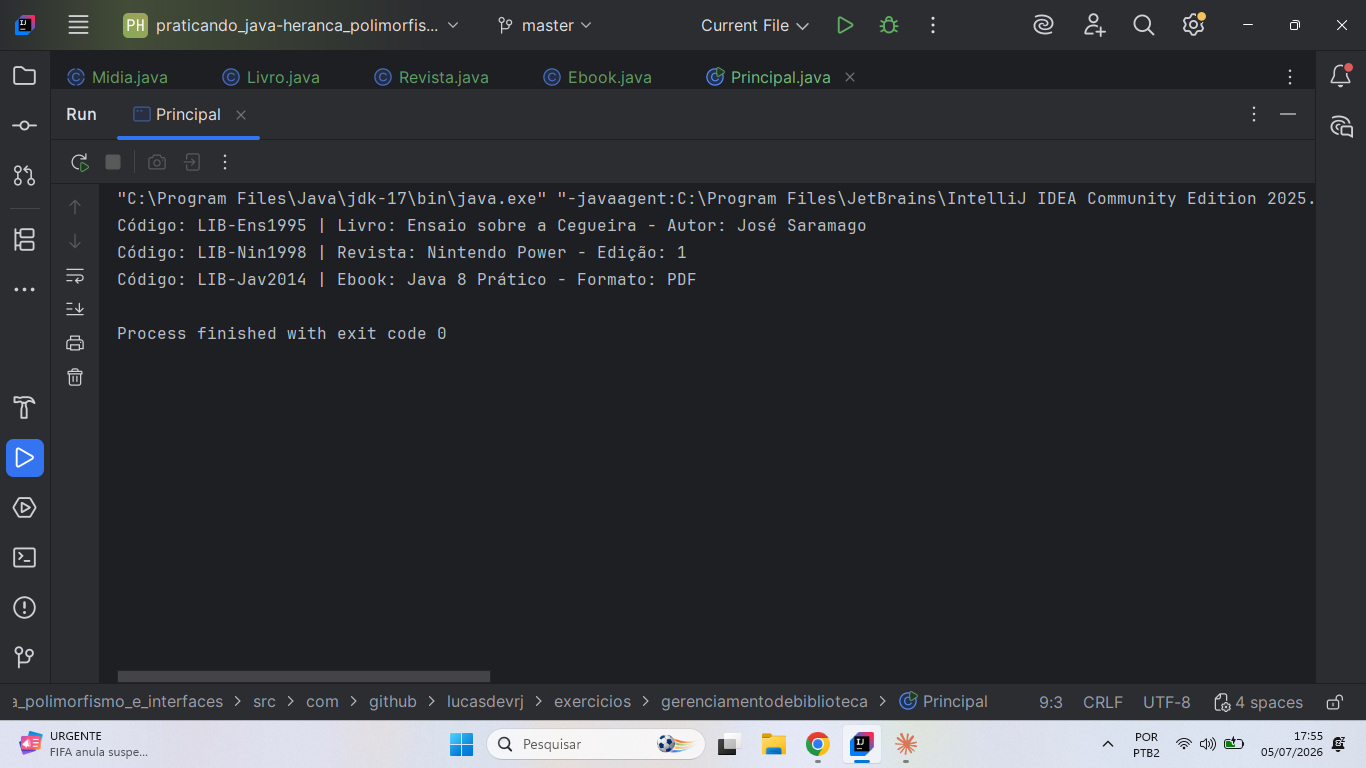Open project name dropdown
The height and width of the screenshot is (768, 1366).
click(292, 25)
